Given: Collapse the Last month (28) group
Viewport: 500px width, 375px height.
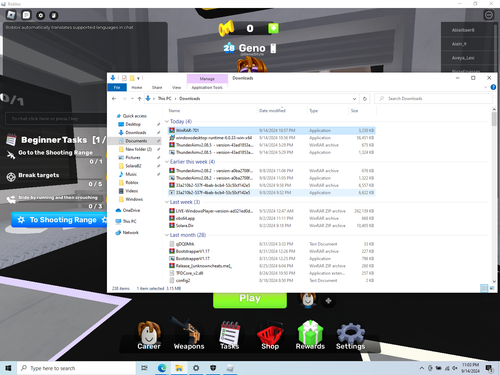Looking at the screenshot, I should [x=167, y=235].
